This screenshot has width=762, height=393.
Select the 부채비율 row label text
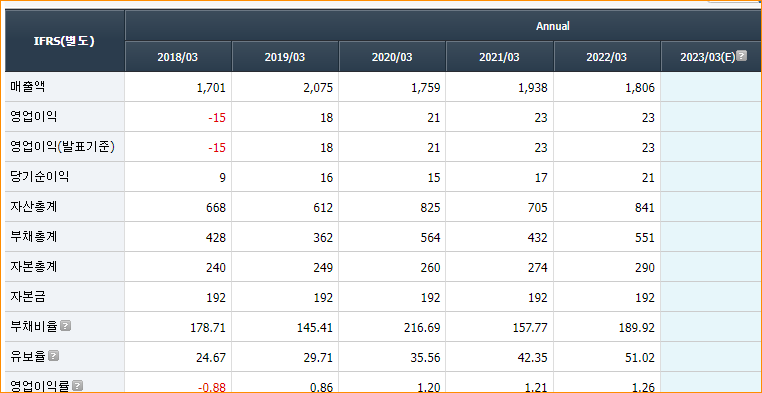34,326
